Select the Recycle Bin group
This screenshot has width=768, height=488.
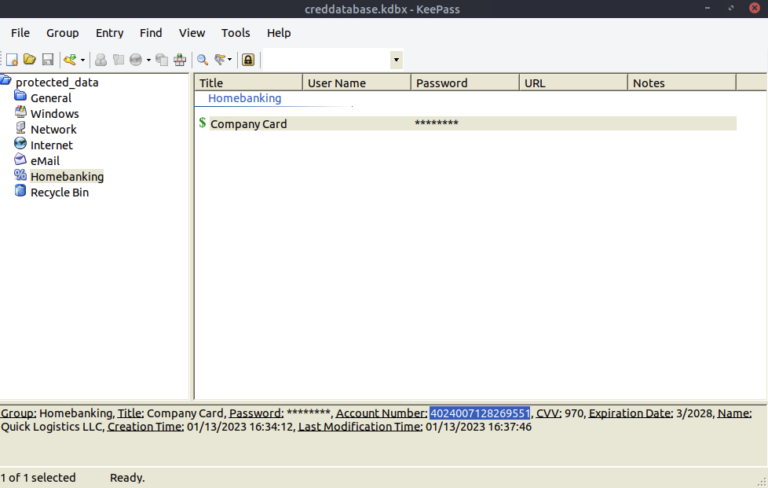click(x=59, y=192)
